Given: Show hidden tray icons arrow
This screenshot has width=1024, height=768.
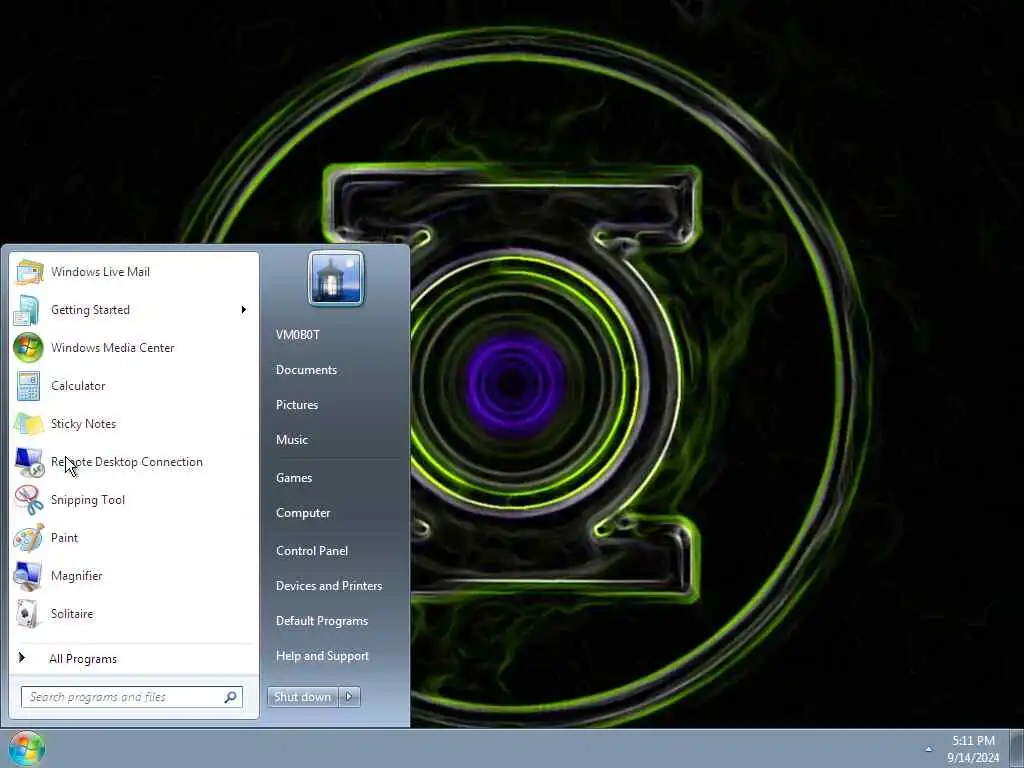Looking at the screenshot, I should pos(928,749).
